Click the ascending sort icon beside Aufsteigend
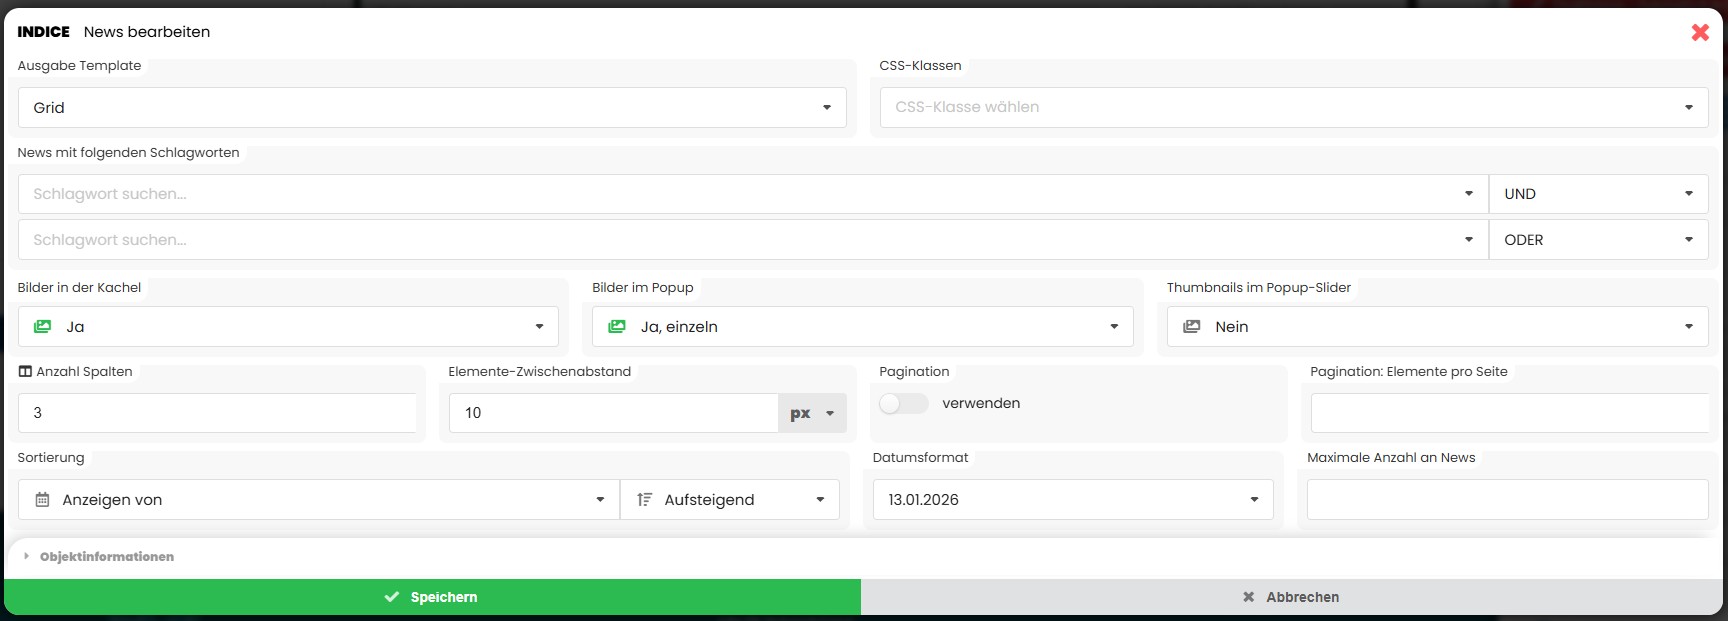 645,500
